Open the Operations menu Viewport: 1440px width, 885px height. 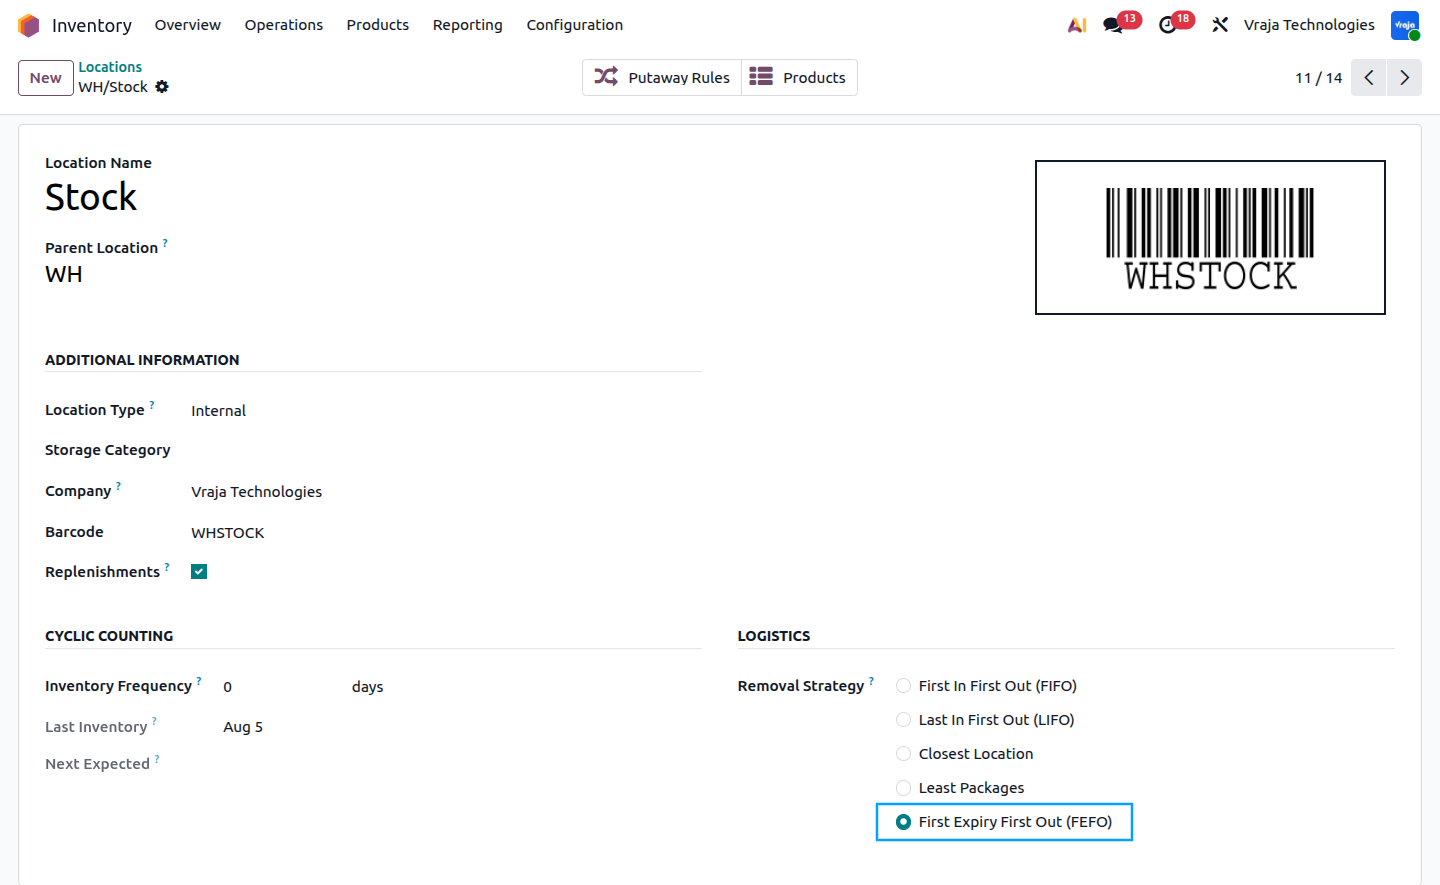click(284, 25)
